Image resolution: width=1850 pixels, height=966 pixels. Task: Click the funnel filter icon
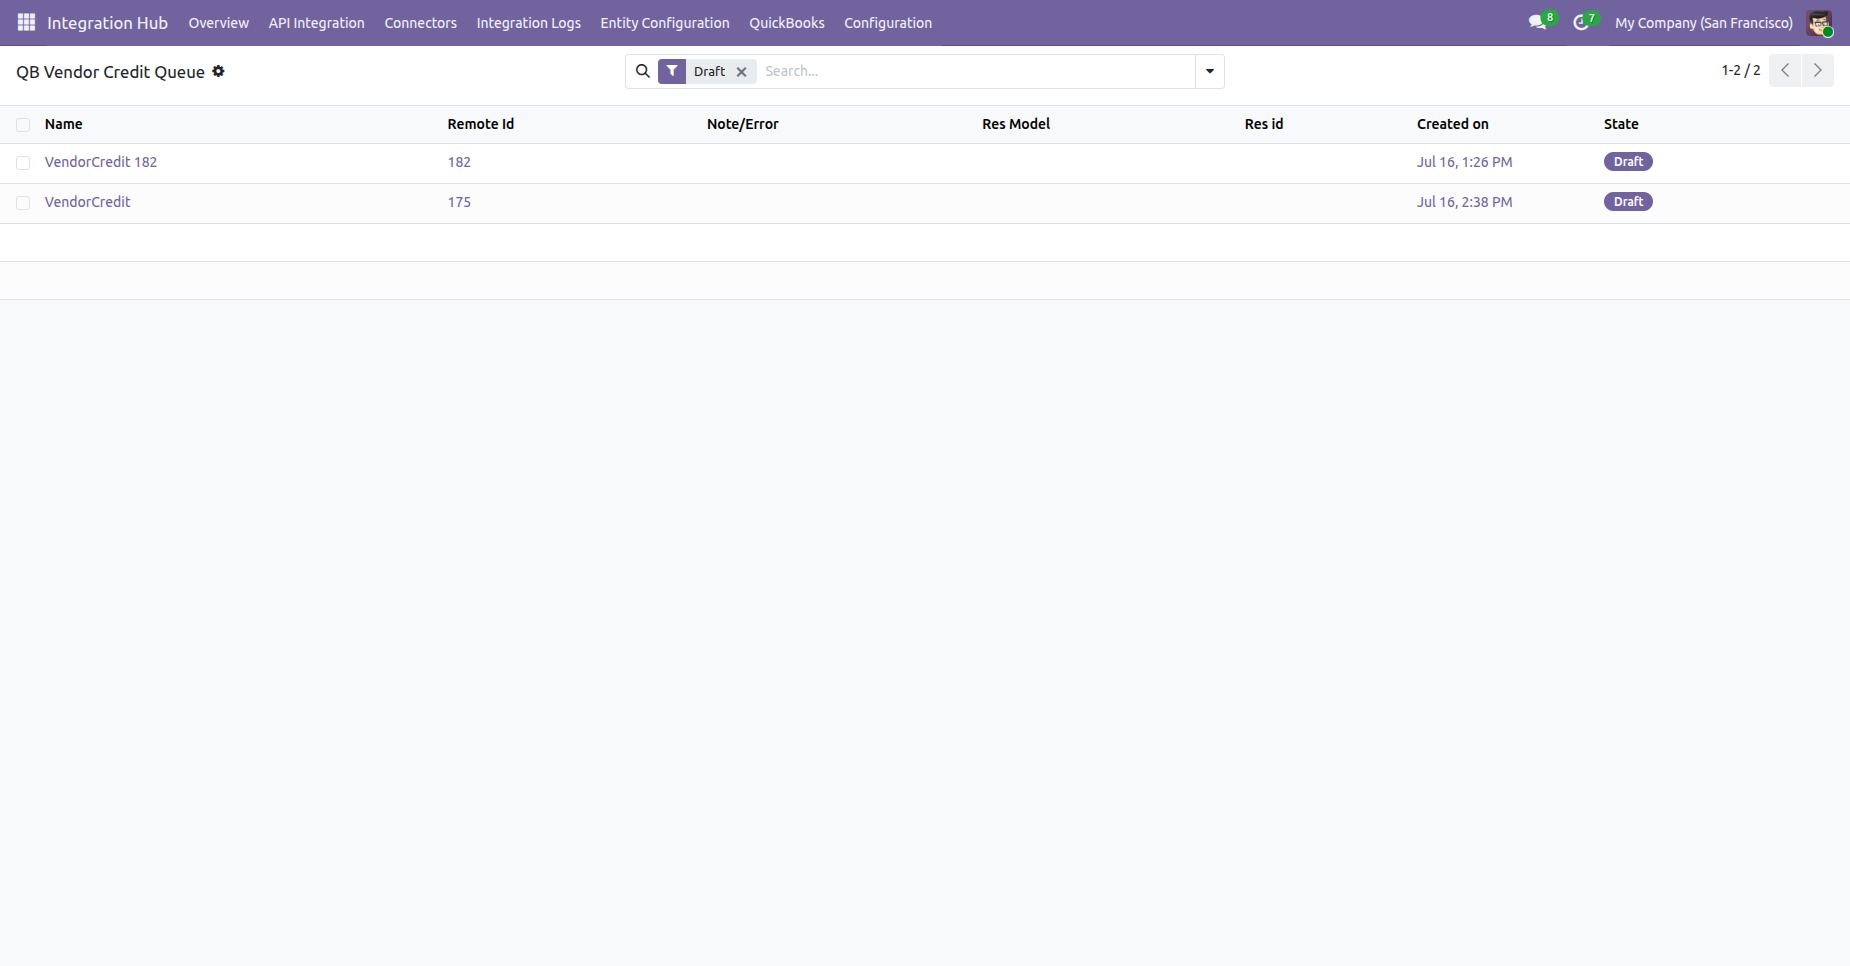672,71
